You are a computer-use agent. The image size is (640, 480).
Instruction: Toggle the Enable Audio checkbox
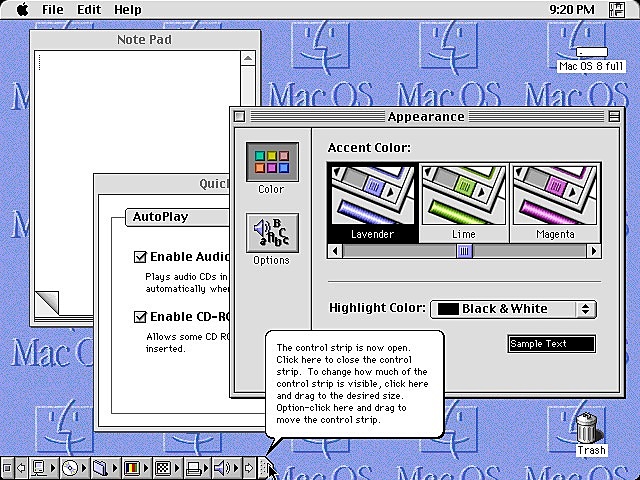[140, 257]
